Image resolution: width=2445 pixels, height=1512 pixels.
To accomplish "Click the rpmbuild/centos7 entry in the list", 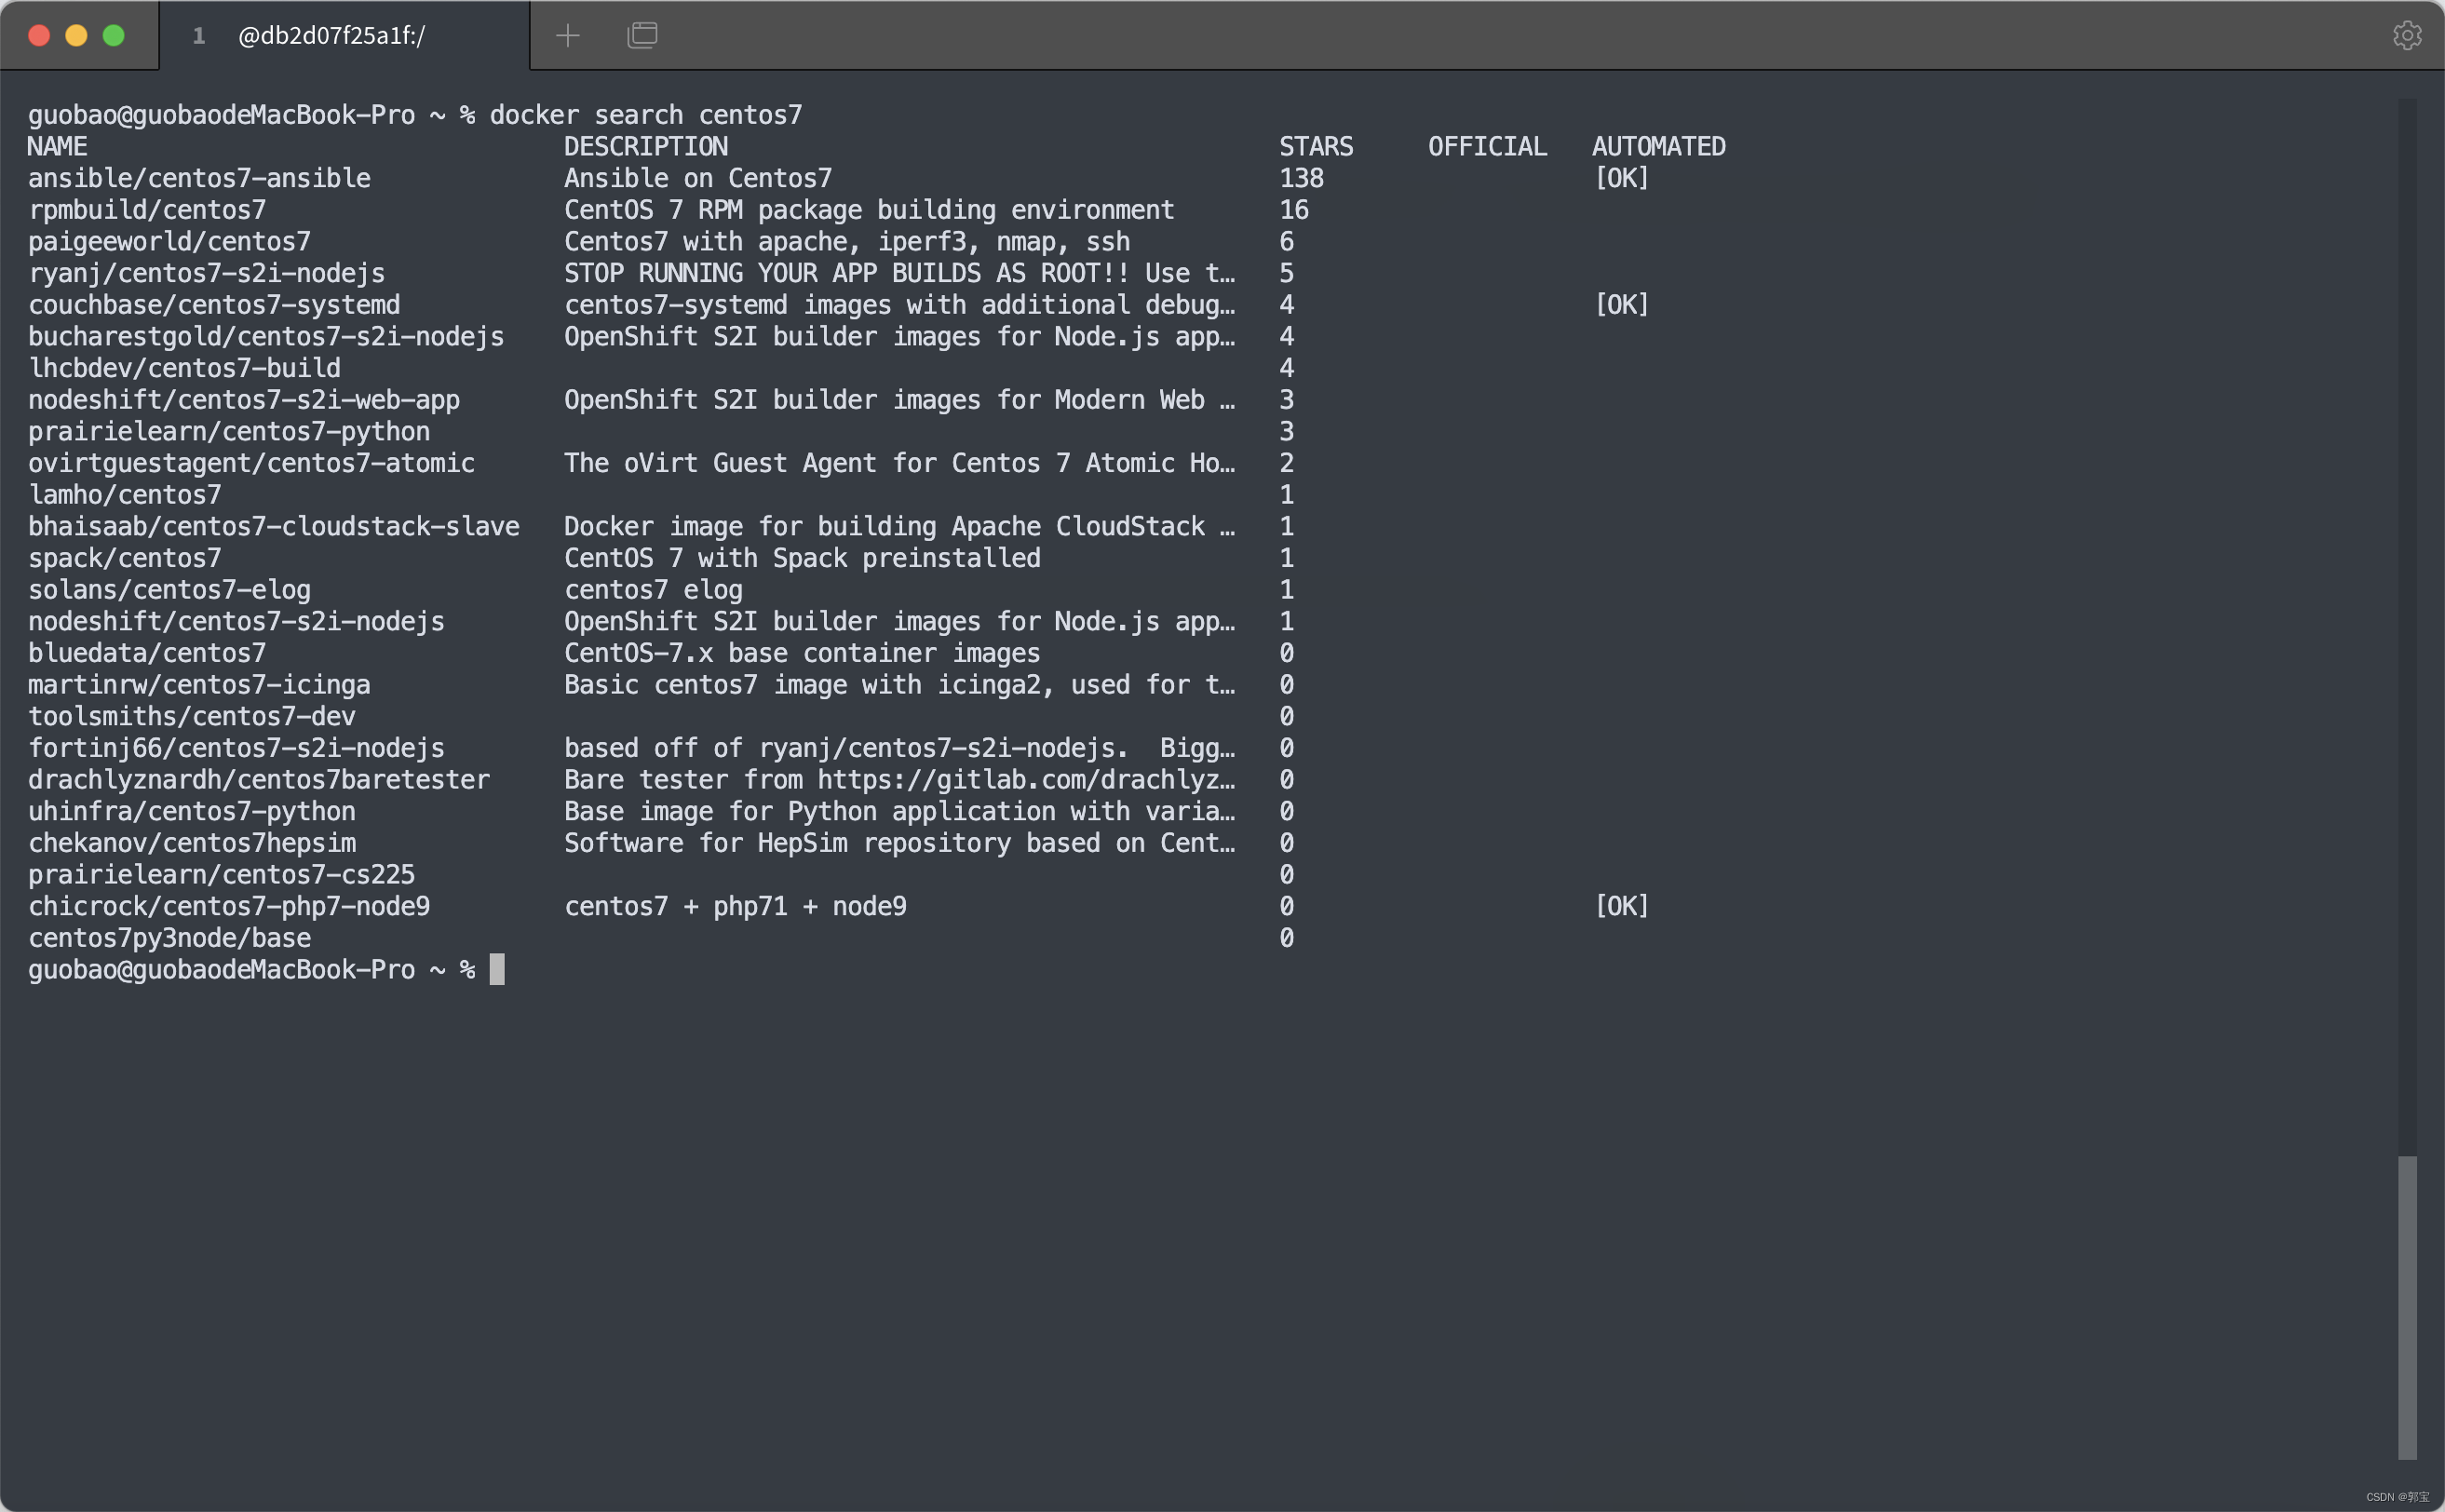I will [x=147, y=209].
